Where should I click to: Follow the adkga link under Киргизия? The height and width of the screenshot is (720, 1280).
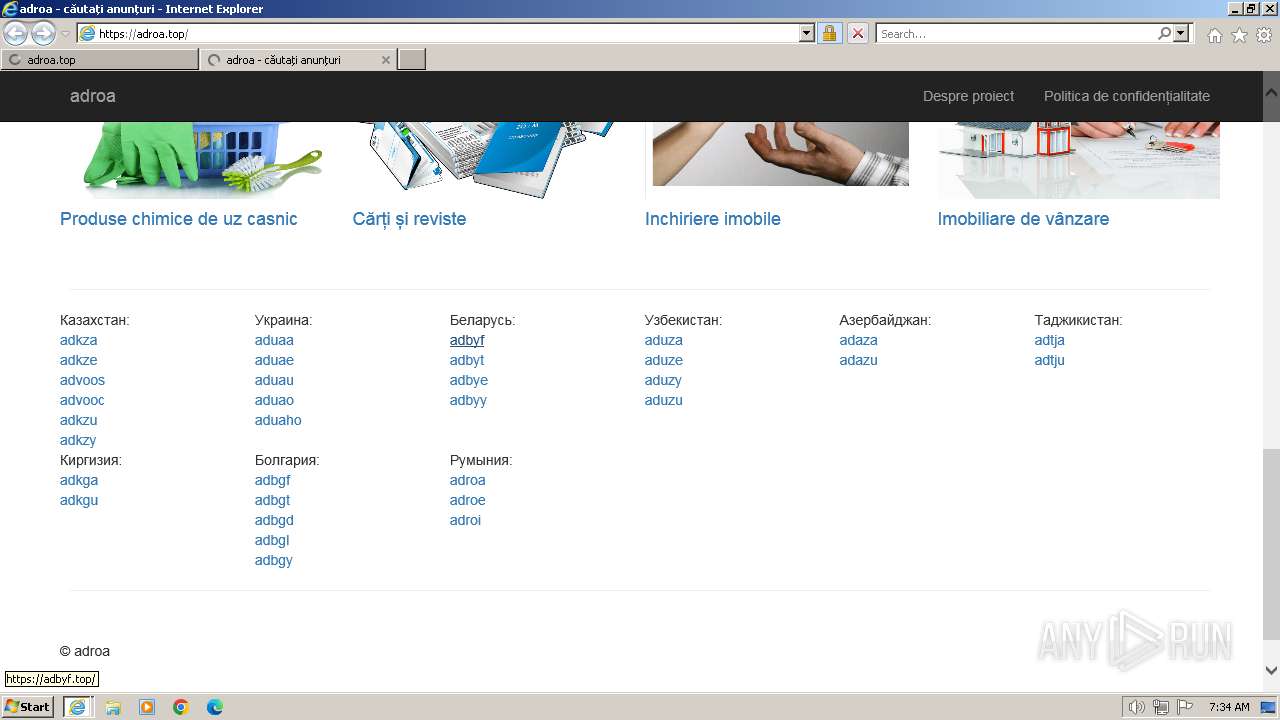pos(79,480)
